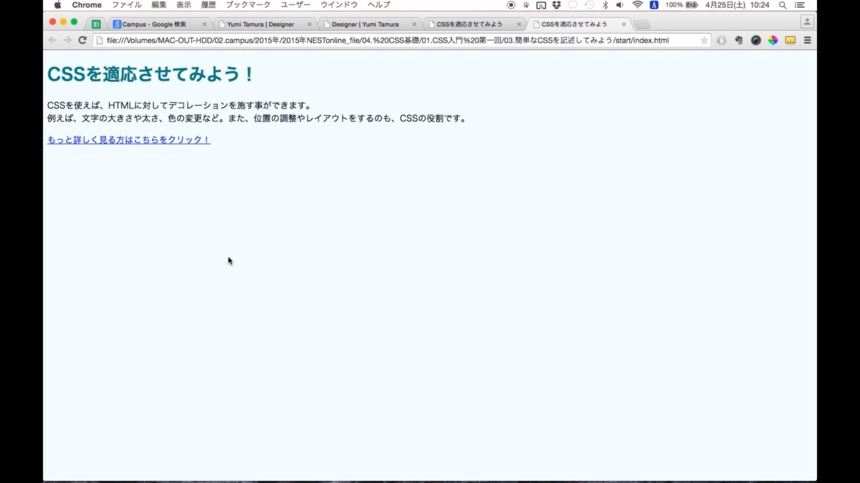860x483 pixels.
Task: Open the volume control icon
Action: pos(620,5)
